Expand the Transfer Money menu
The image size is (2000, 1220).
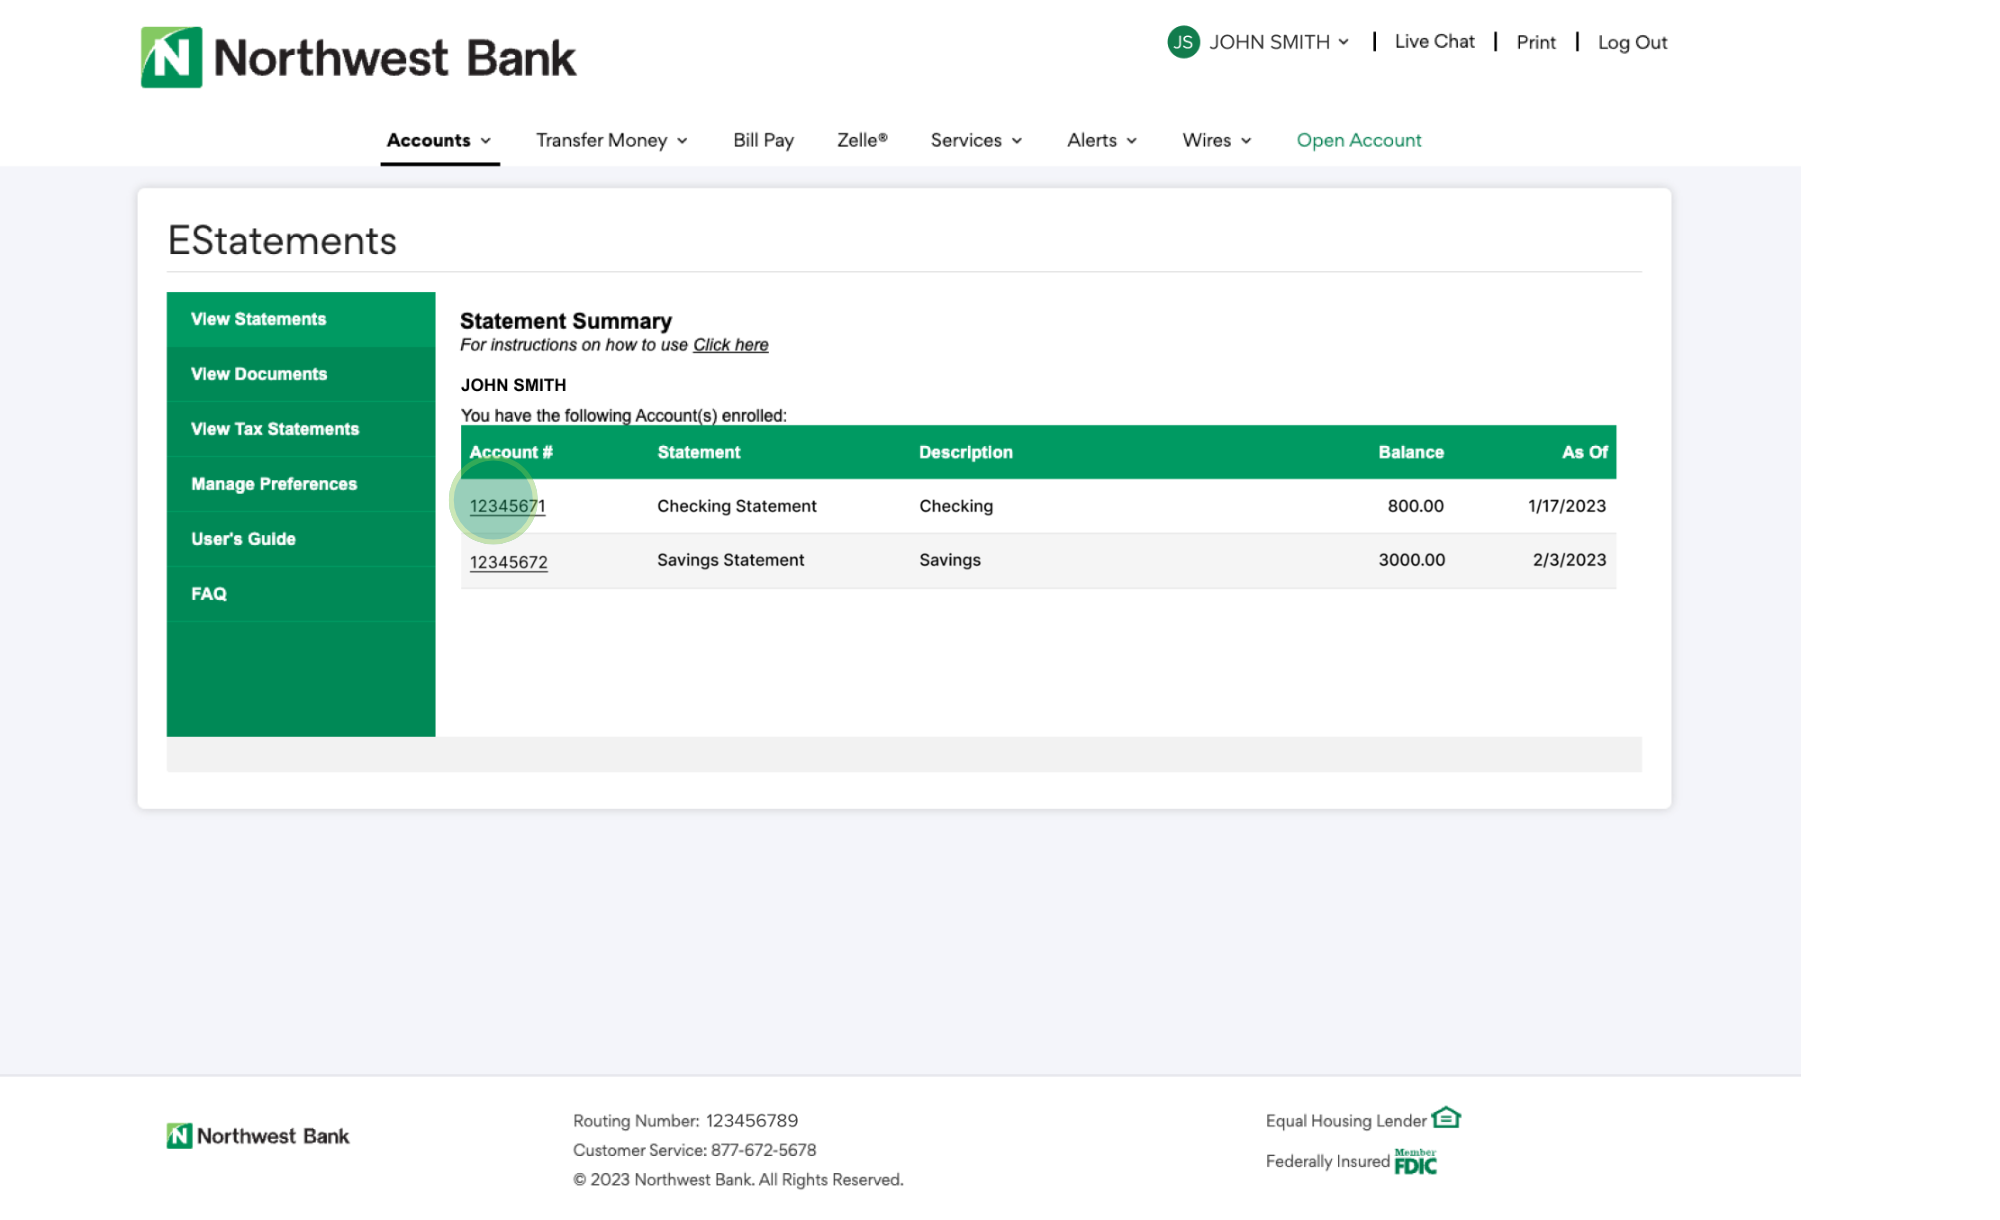point(611,140)
